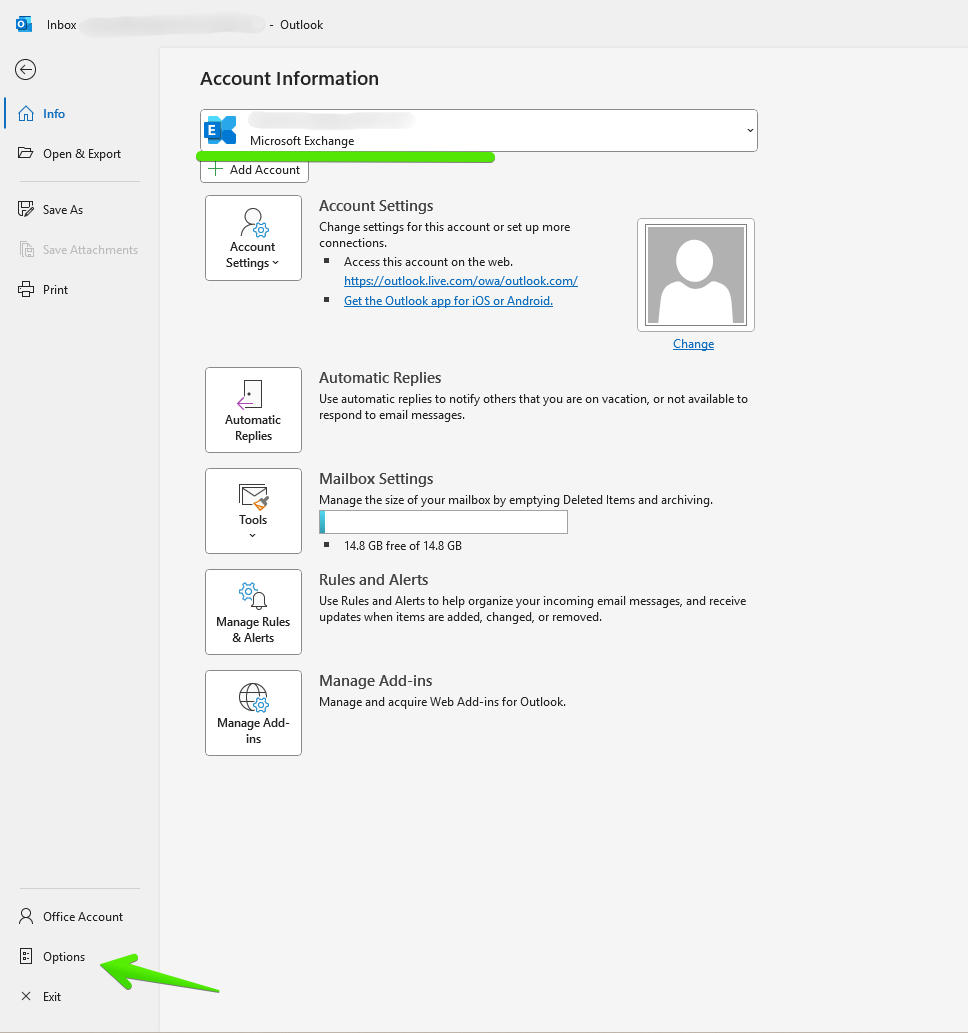Click the plus icon on Add Account
The height and width of the screenshot is (1033, 968).
coord(215,169)
